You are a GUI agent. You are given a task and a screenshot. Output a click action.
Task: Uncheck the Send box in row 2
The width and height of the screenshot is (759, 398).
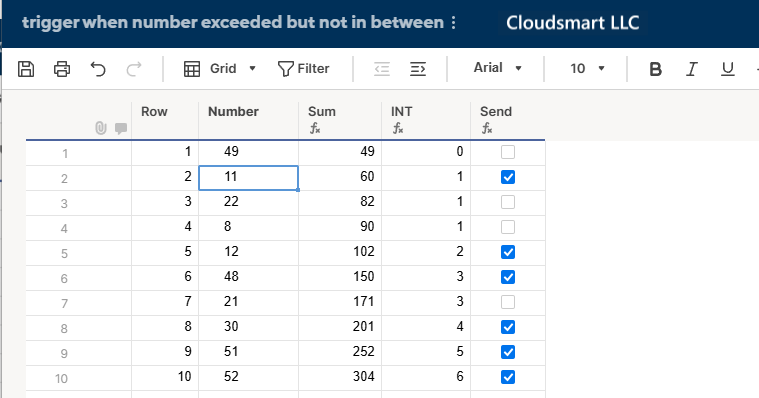click(508, 177)
